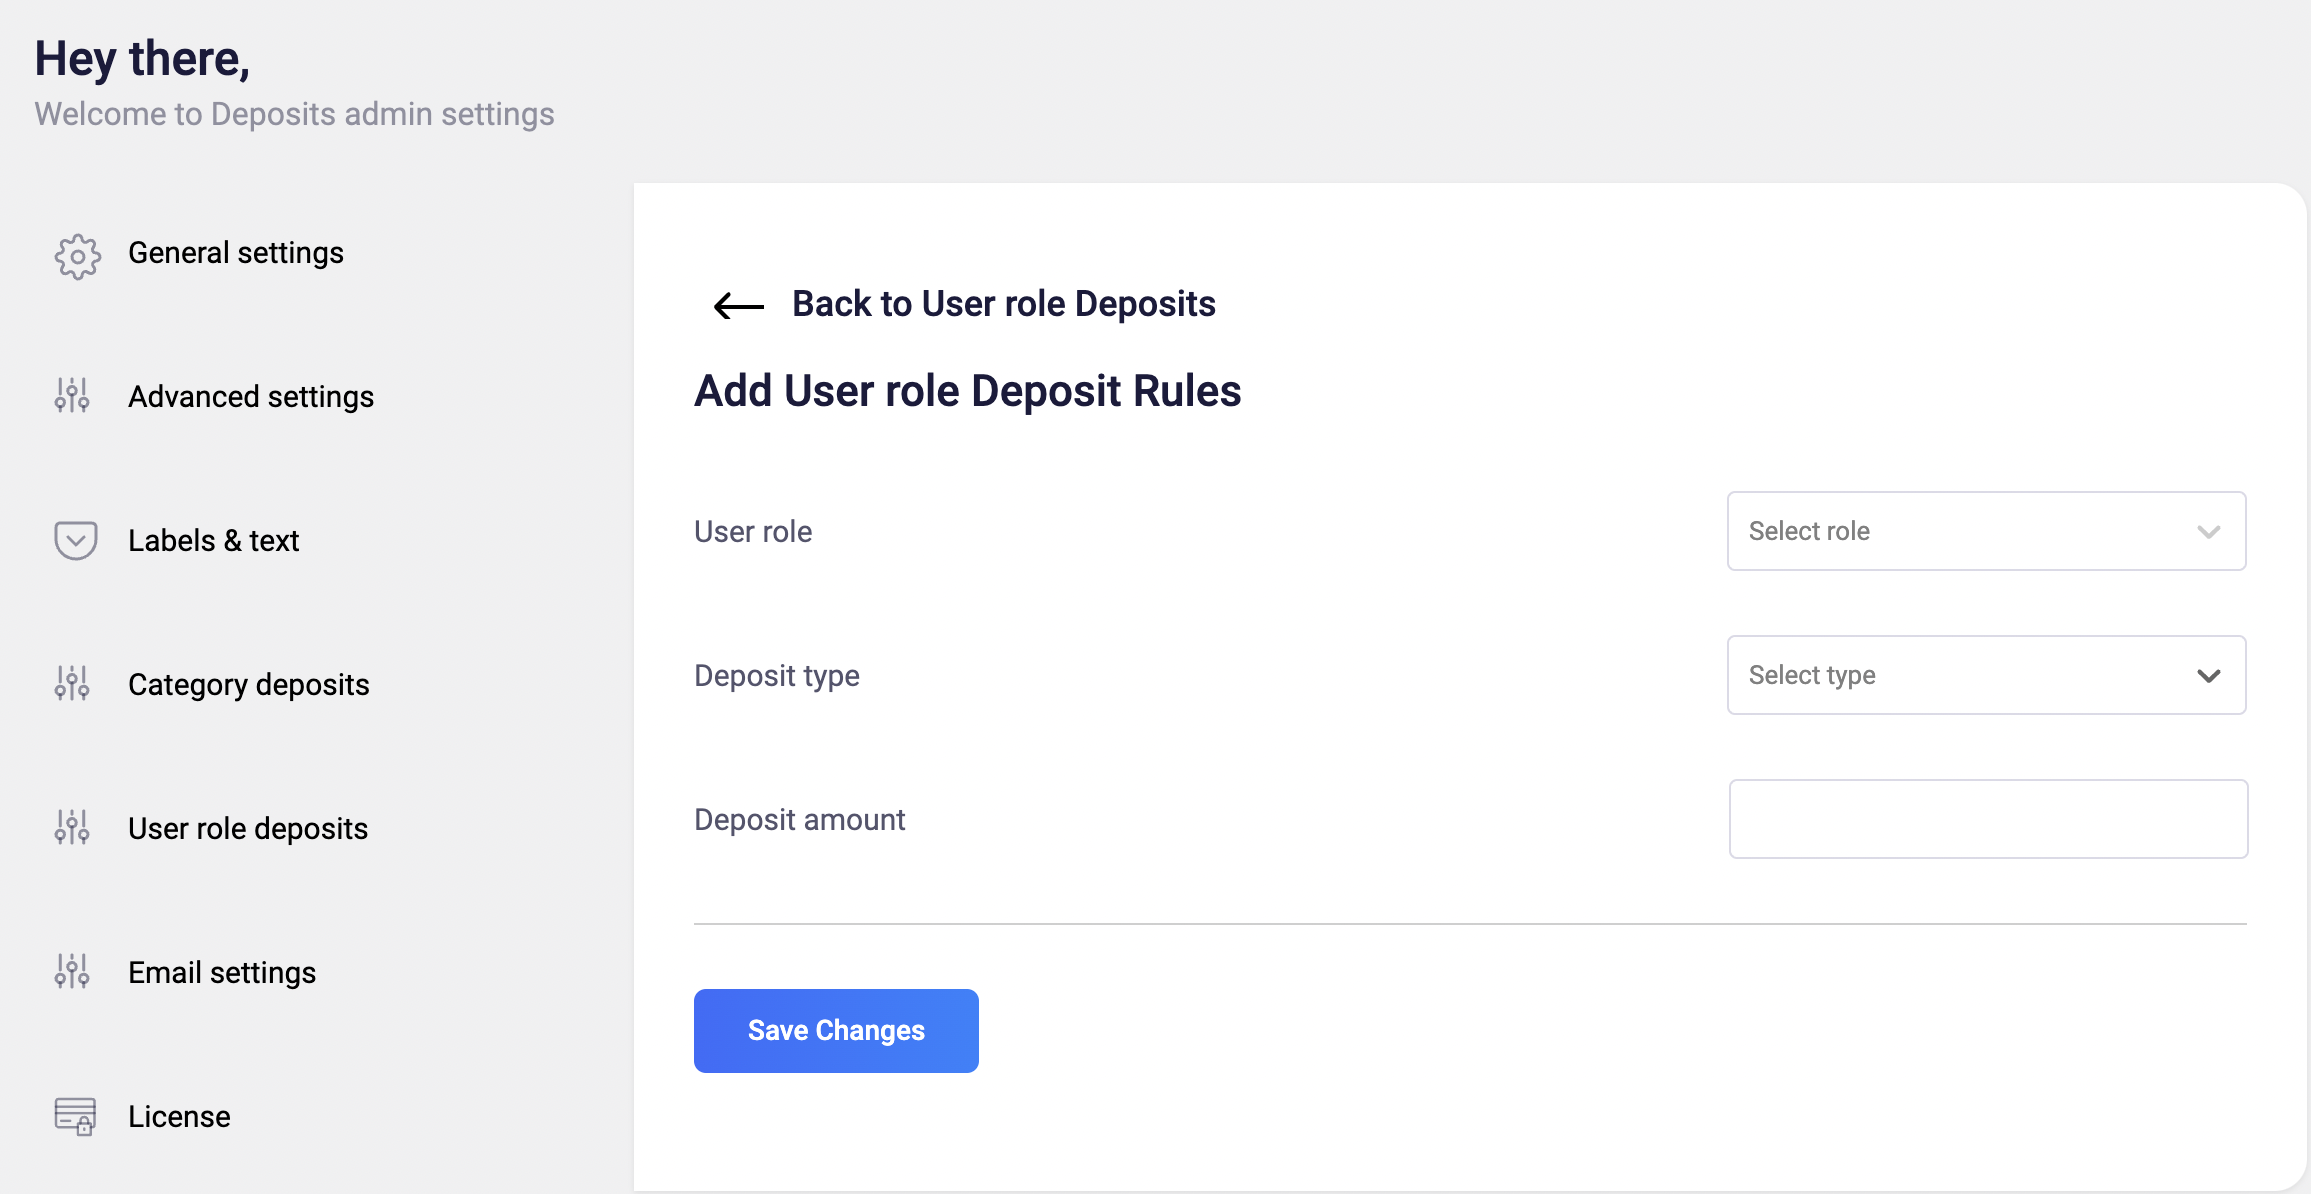Open Category deposits section

[x=249, y=685]
